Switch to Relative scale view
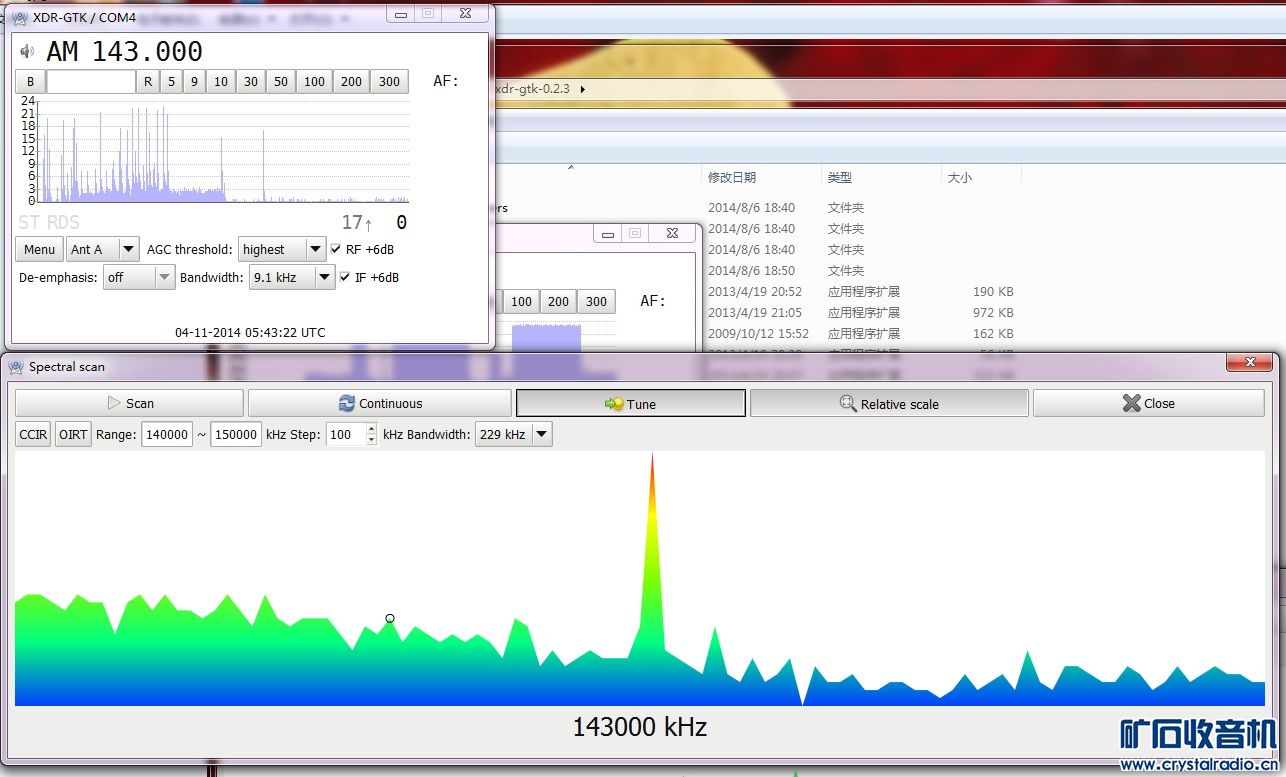Viewport: 1286px width, 777px height. pyautogui.click(x=888, y=403)
